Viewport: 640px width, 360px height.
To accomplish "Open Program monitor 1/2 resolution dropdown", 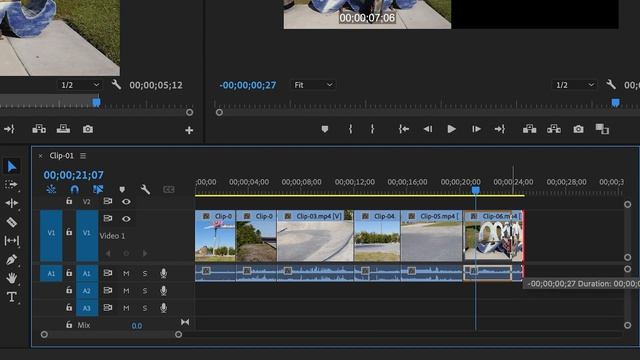I will [x=575, y=85].
